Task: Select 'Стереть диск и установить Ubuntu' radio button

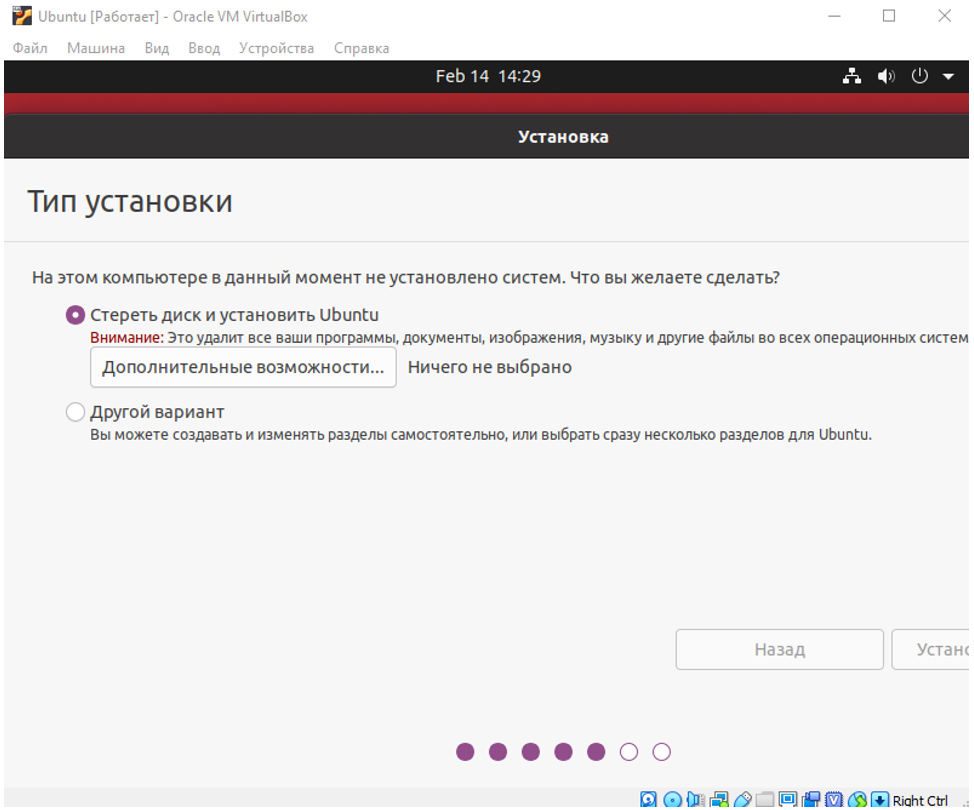Action: click(75, 315)
